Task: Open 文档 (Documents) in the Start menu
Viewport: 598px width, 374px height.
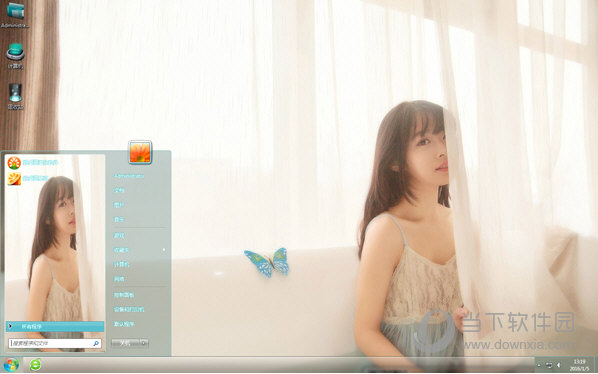Action: coord(119,190)
